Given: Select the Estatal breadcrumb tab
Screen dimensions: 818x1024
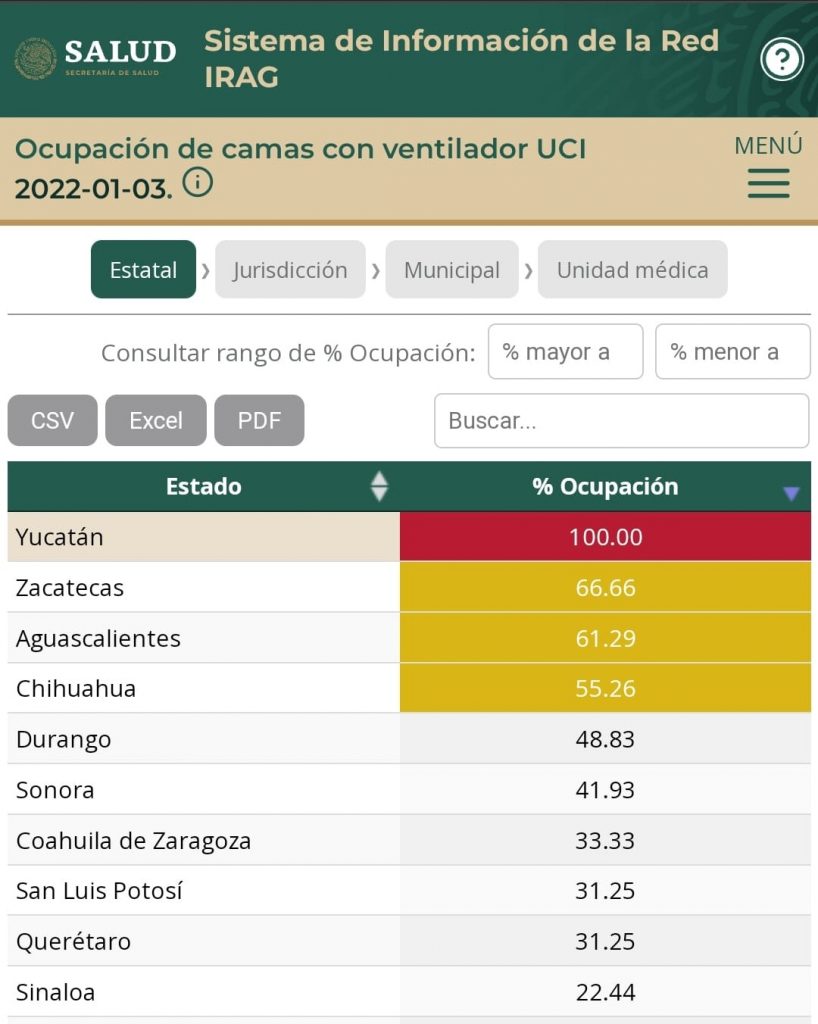Looking at the screenshot, I should (x=142, y=269).
